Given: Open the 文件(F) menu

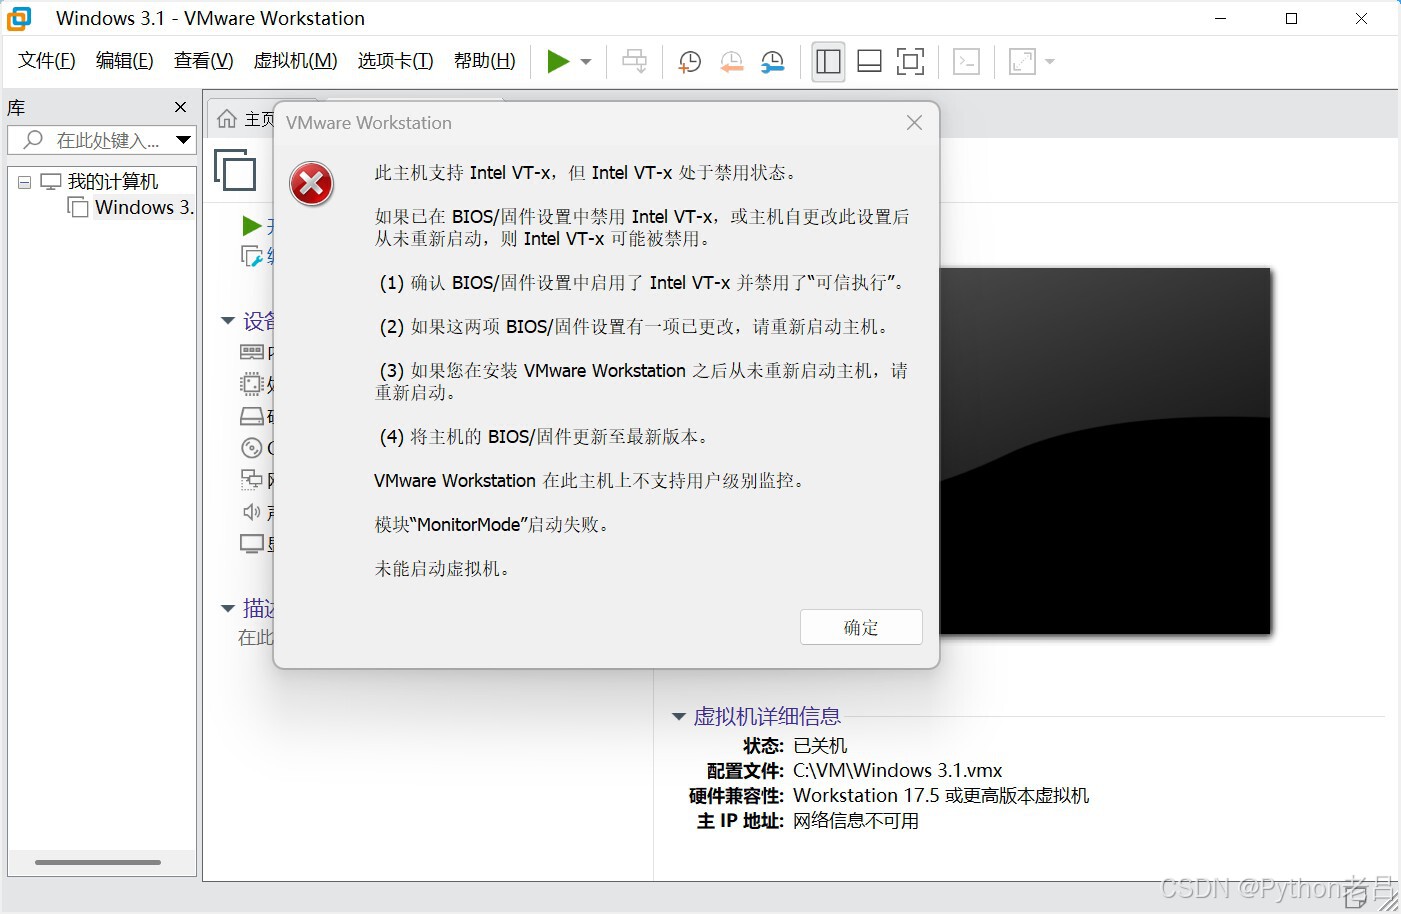Looking at the screenshot, I should click(x=47, y=61).
